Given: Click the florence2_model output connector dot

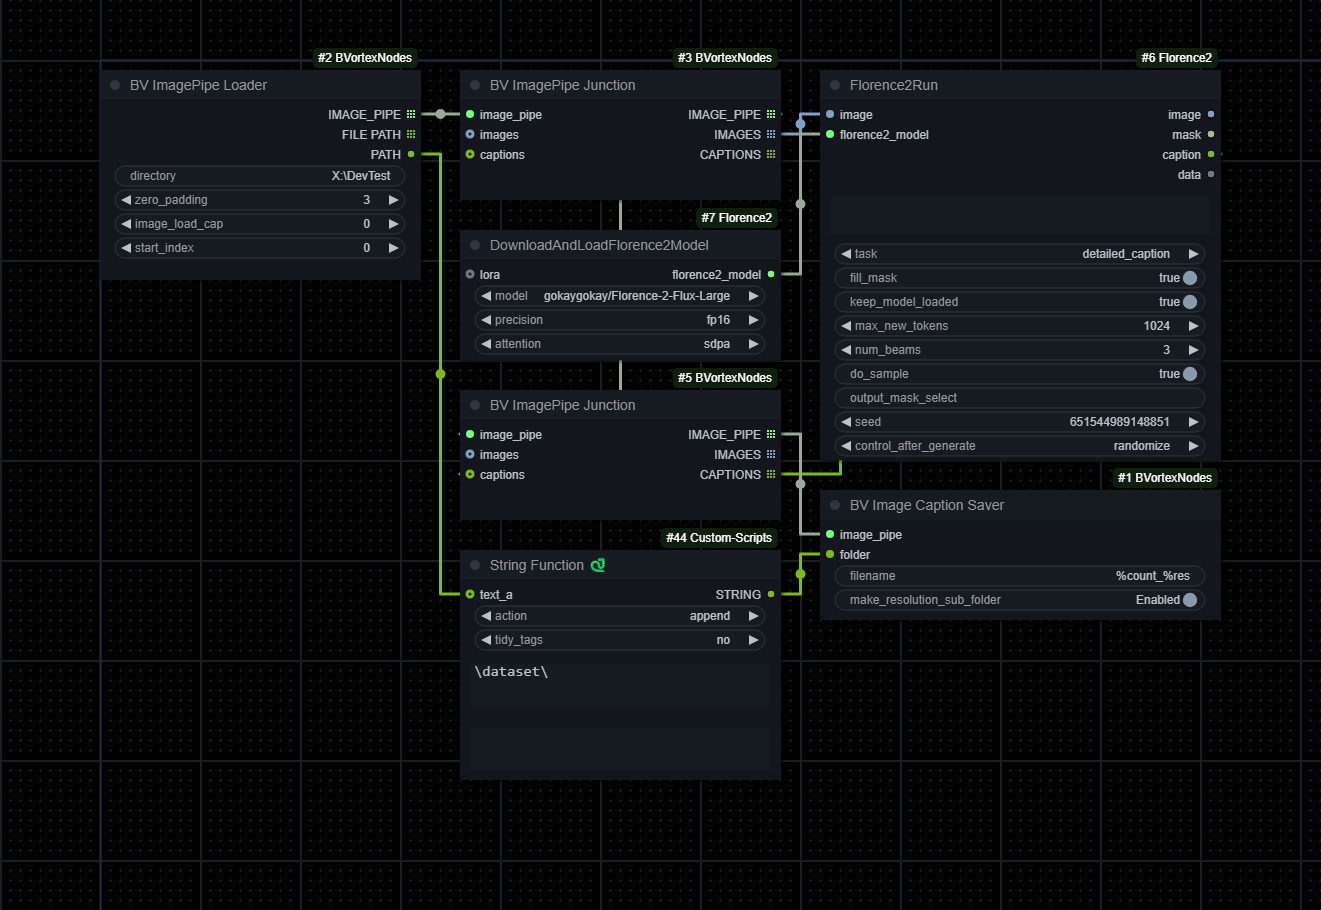Looking at the screenshot, I should (x=771, y=275).
